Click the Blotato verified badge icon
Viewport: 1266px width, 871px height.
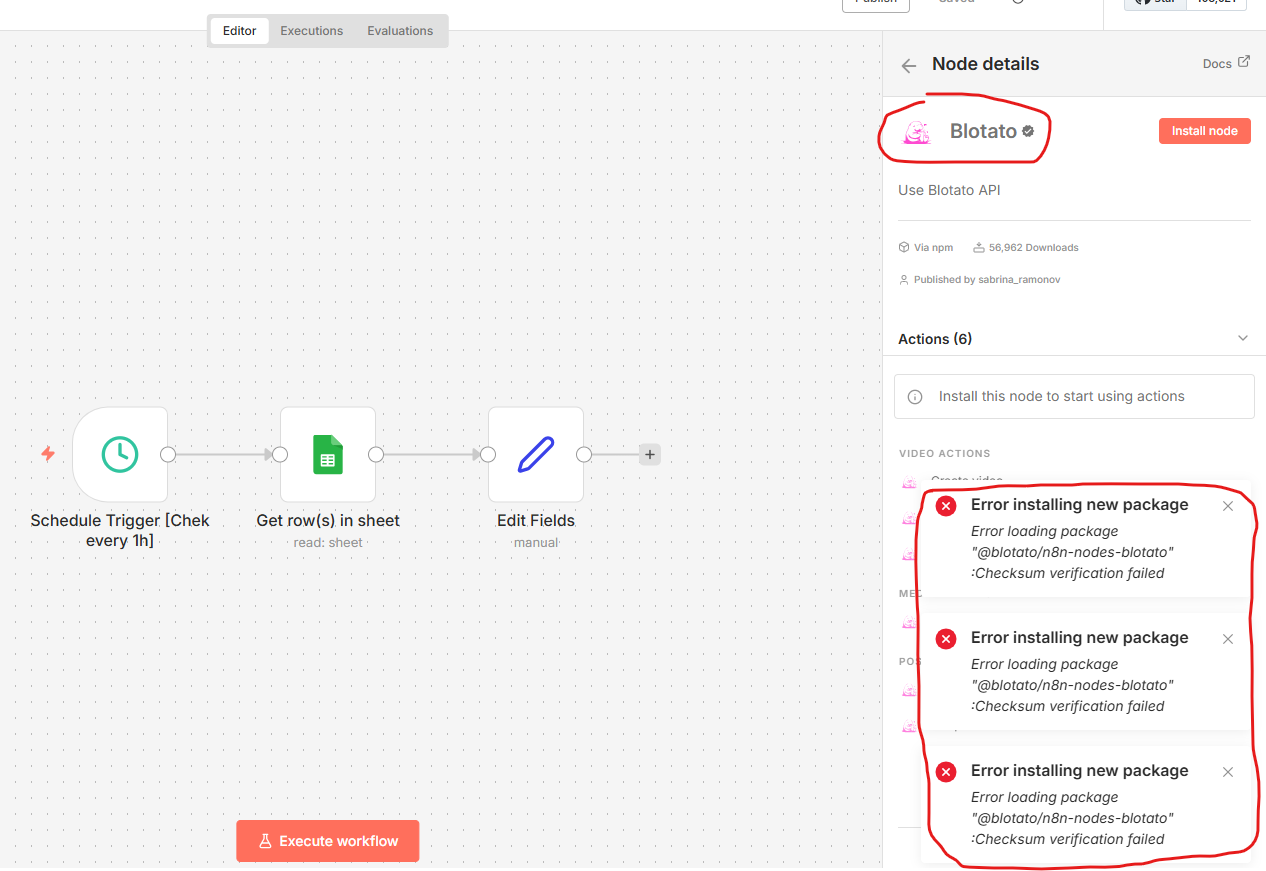click(x=1028, y=131)
